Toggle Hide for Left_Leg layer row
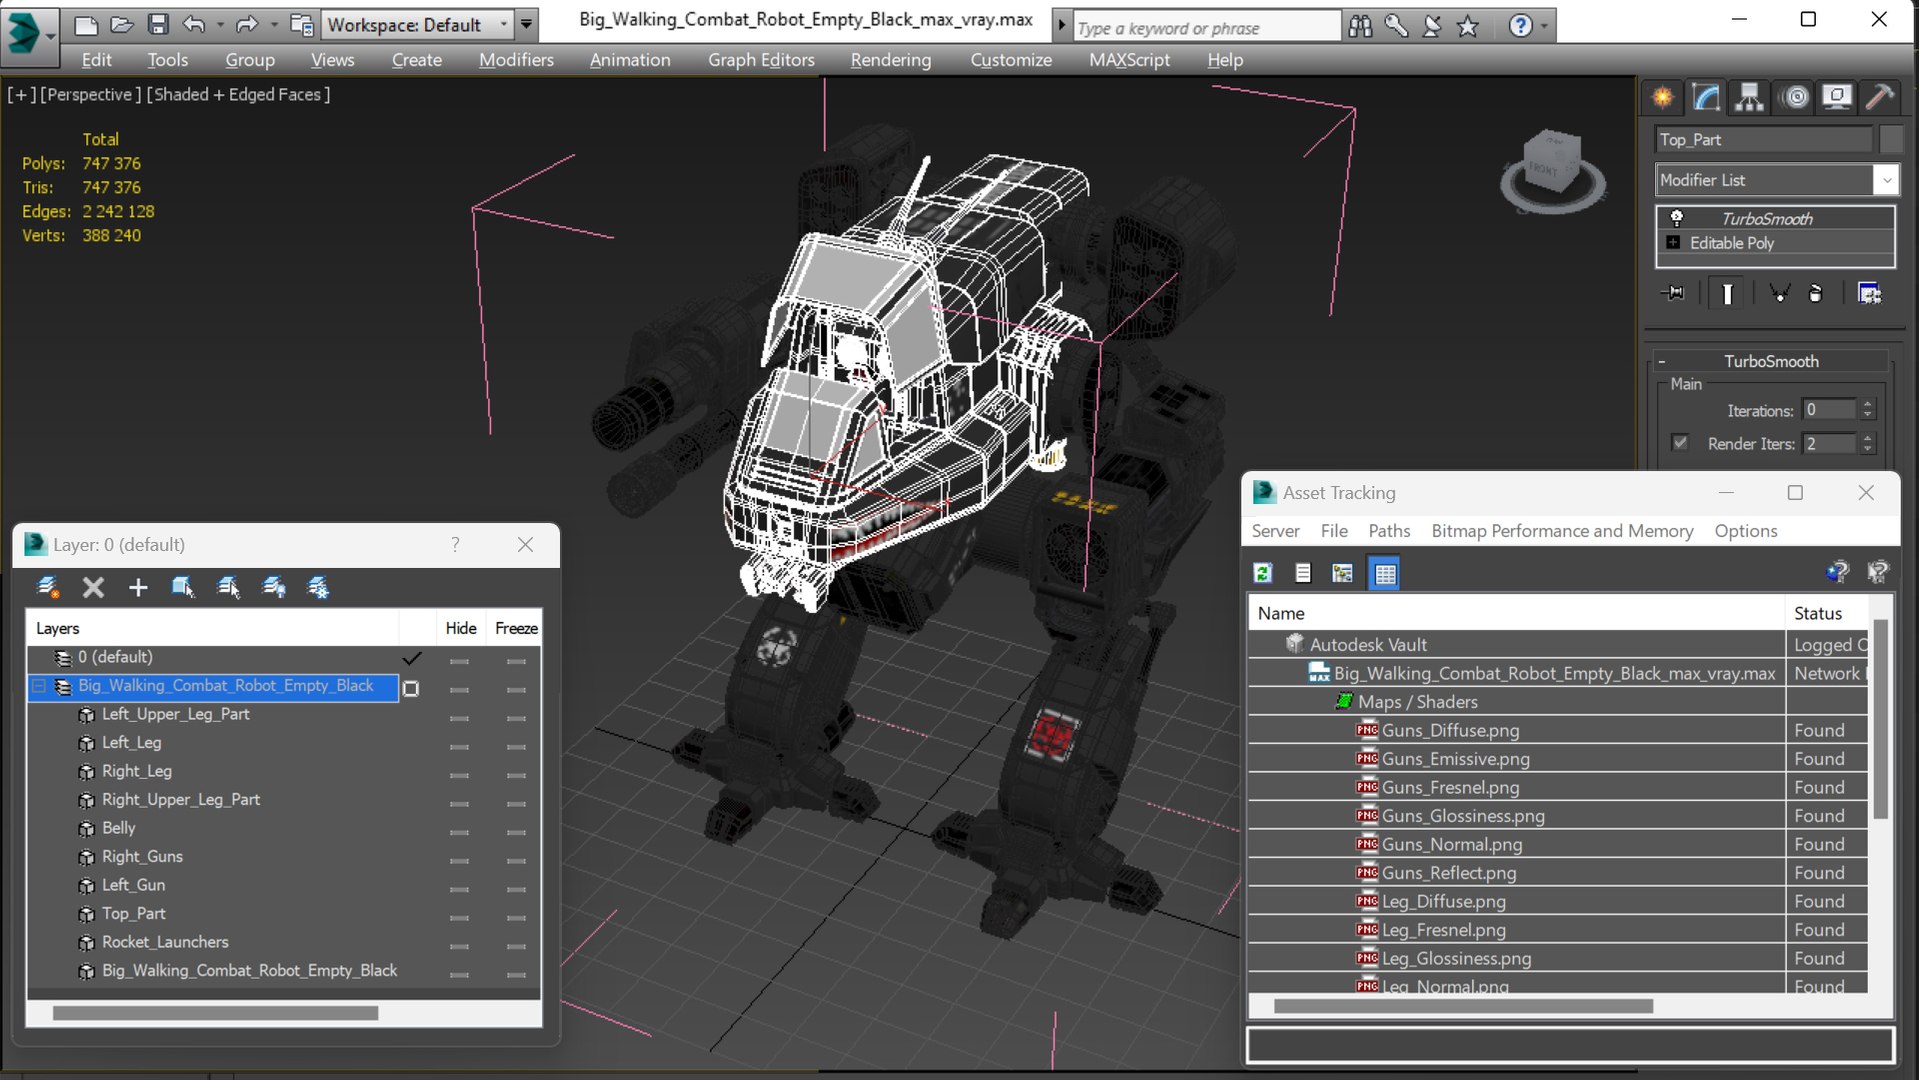 [459, 745]
